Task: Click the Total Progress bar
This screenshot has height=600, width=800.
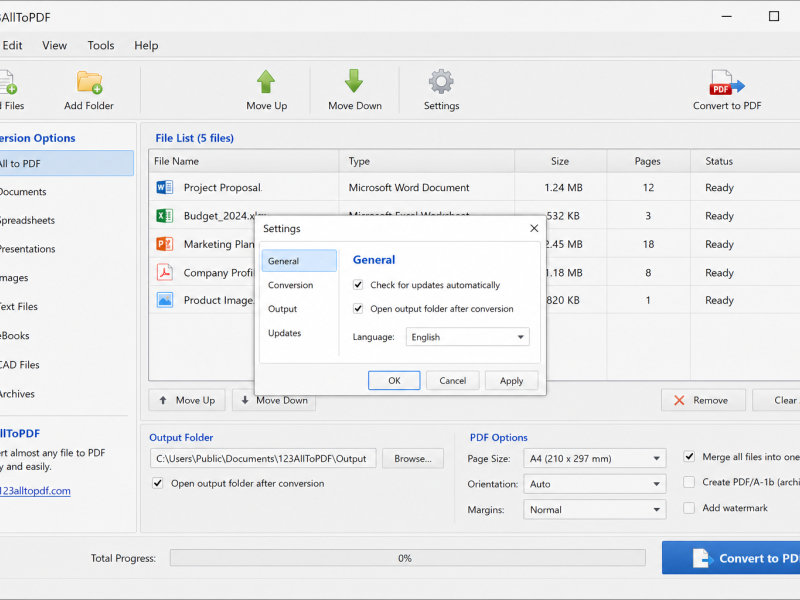Action: [408, 558]
